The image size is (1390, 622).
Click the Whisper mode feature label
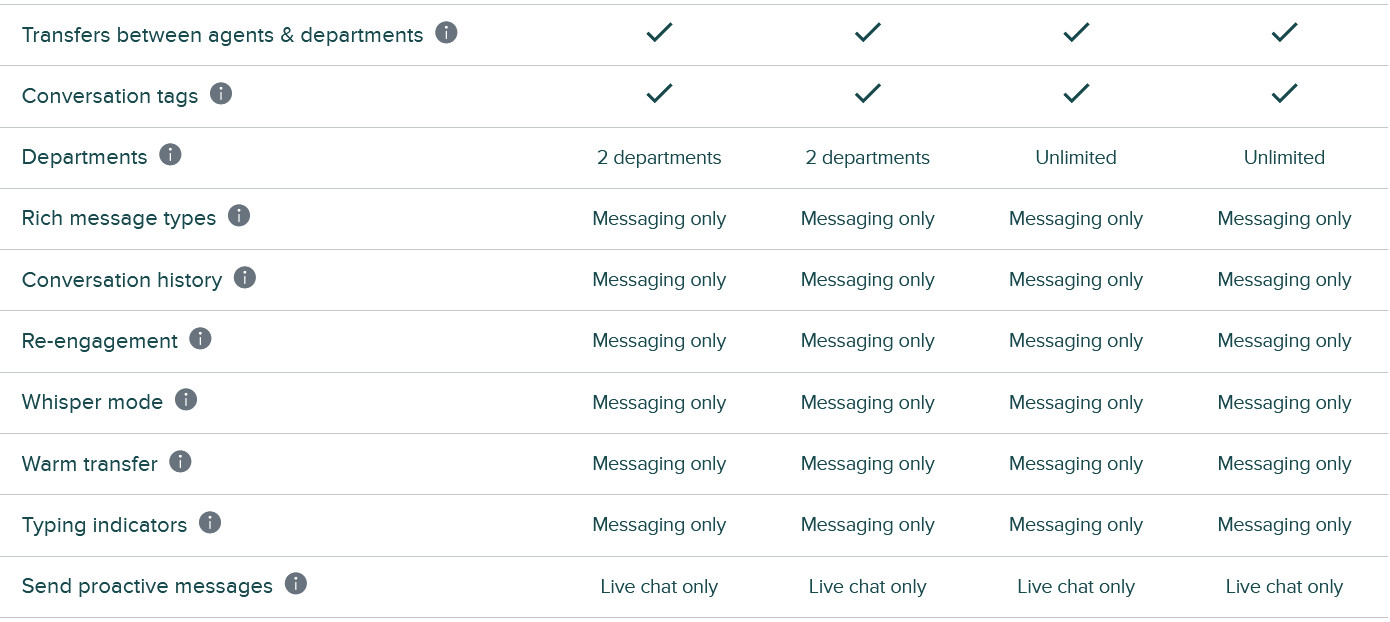[92, 402]
